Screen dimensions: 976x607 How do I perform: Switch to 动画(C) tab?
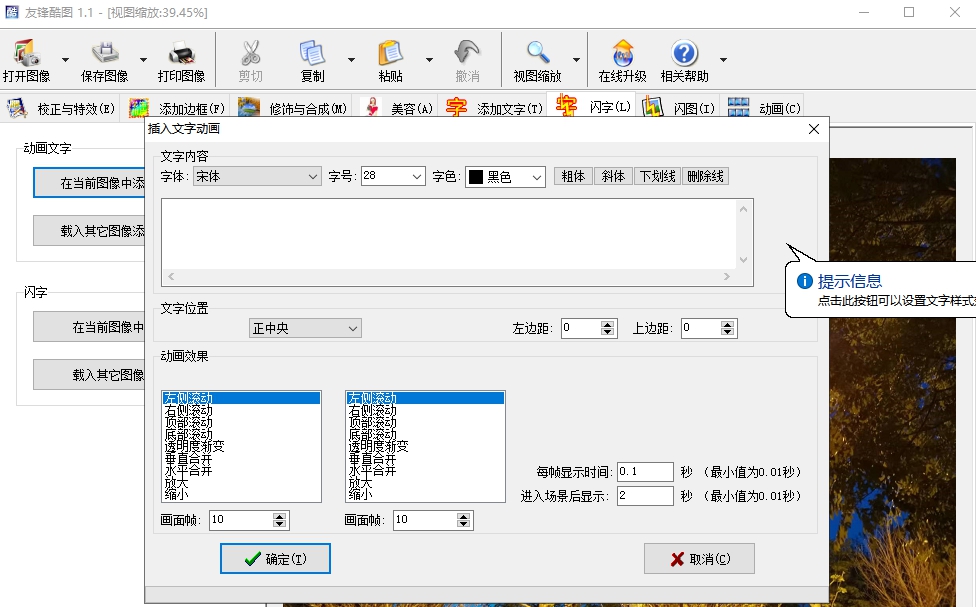click(x=762, y=108)
